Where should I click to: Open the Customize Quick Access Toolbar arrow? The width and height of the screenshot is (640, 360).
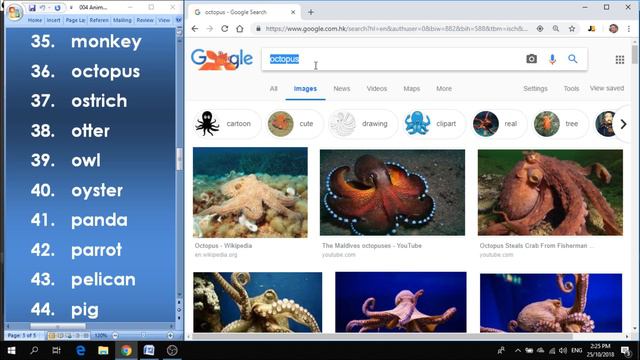pyautogui.click(x=71, y=8)
